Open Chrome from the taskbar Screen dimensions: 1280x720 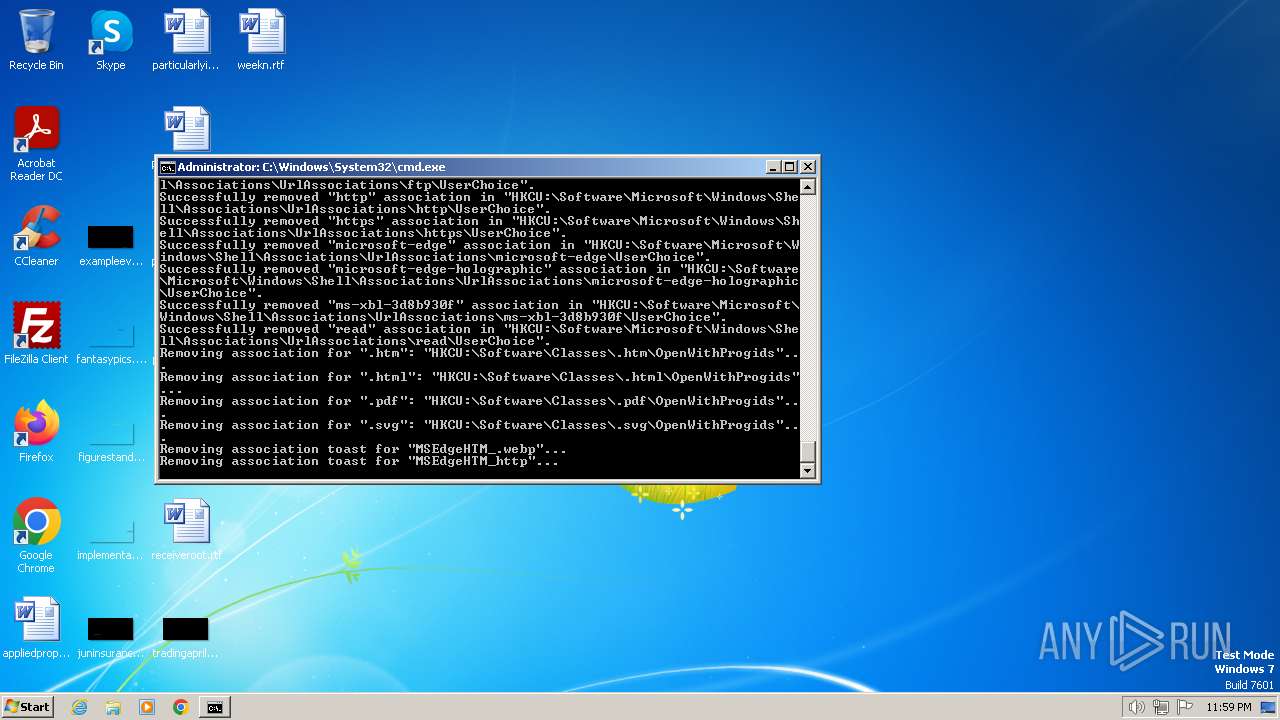[181, 707]
